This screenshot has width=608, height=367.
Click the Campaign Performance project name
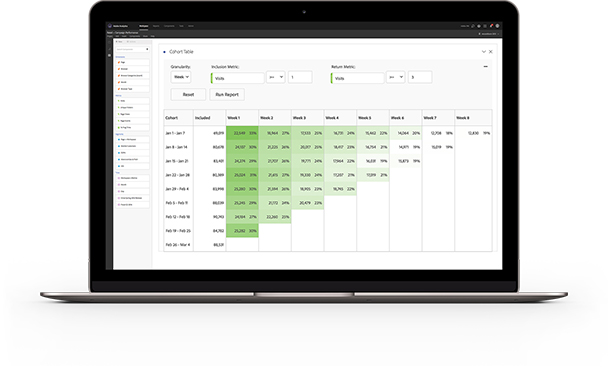click(x=126, y=33)
